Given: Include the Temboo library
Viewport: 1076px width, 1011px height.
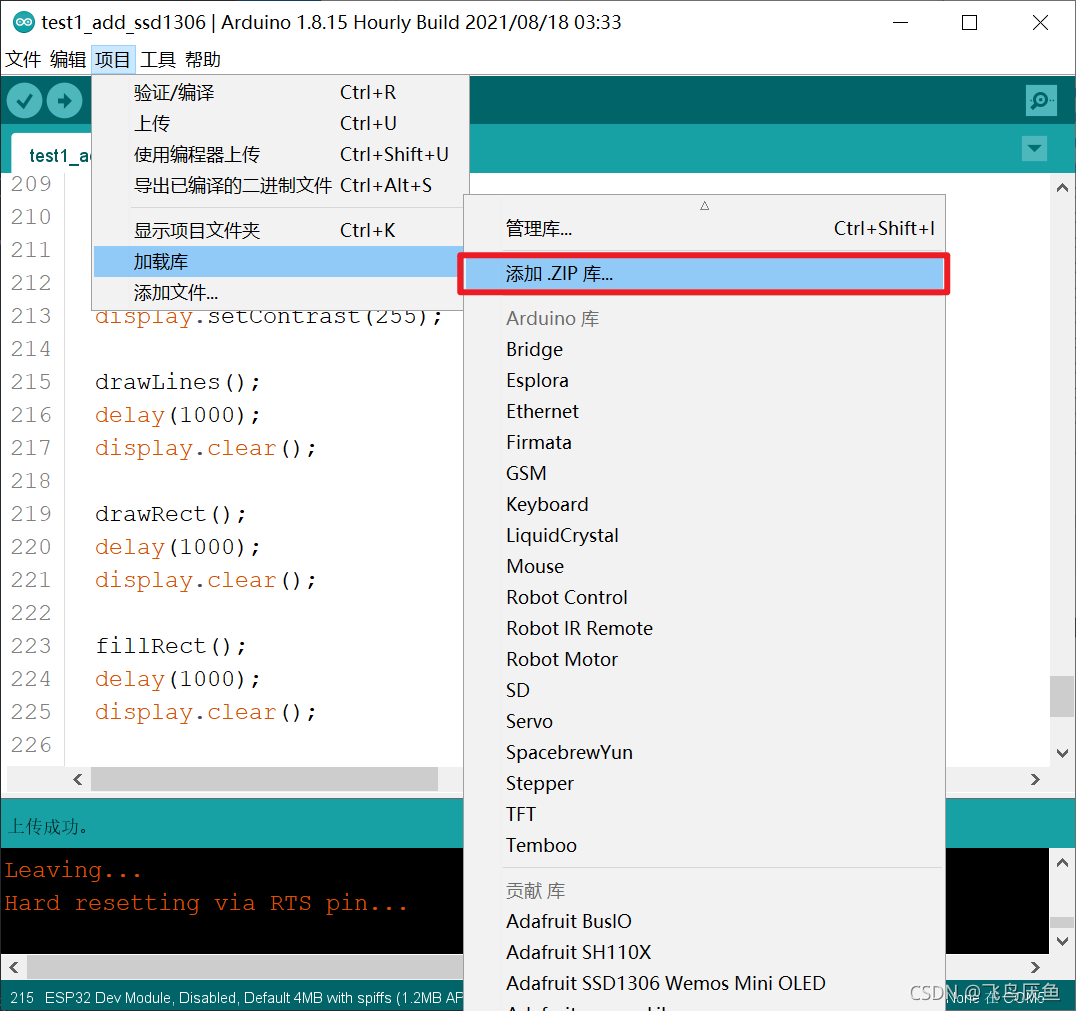Looking at the screenshot, I should (x=704, y=846).
